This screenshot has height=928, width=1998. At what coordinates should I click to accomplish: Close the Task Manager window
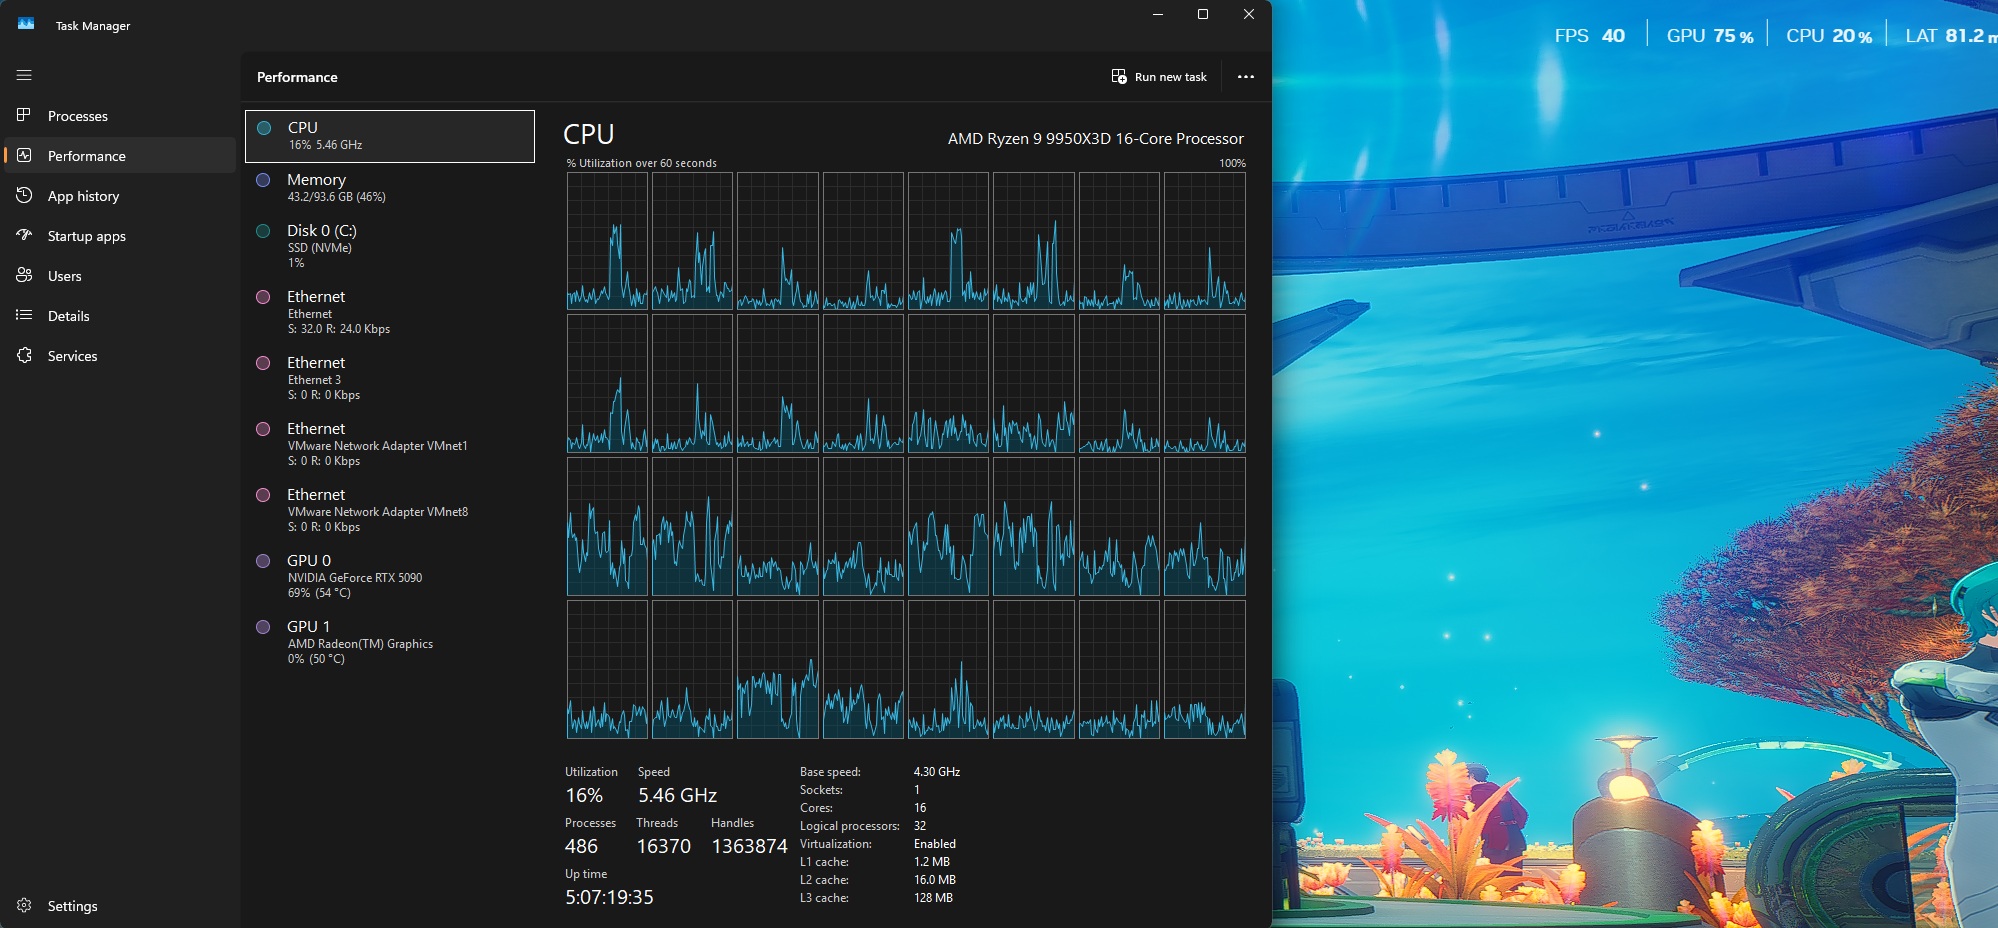click(1249, 14)
